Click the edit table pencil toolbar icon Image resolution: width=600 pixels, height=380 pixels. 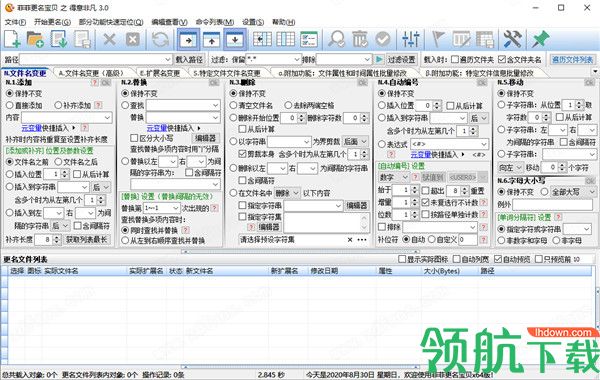click(461, 39)
